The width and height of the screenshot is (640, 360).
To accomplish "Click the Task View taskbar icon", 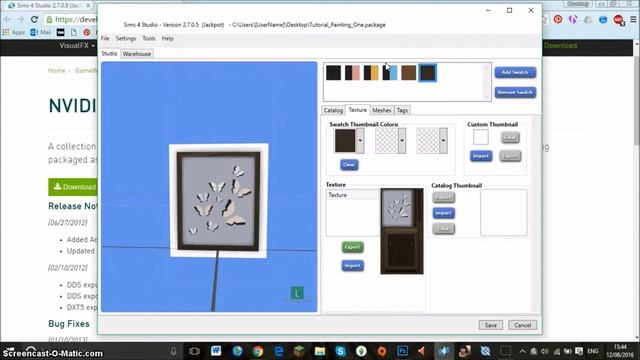I will (x=194, y=351).
